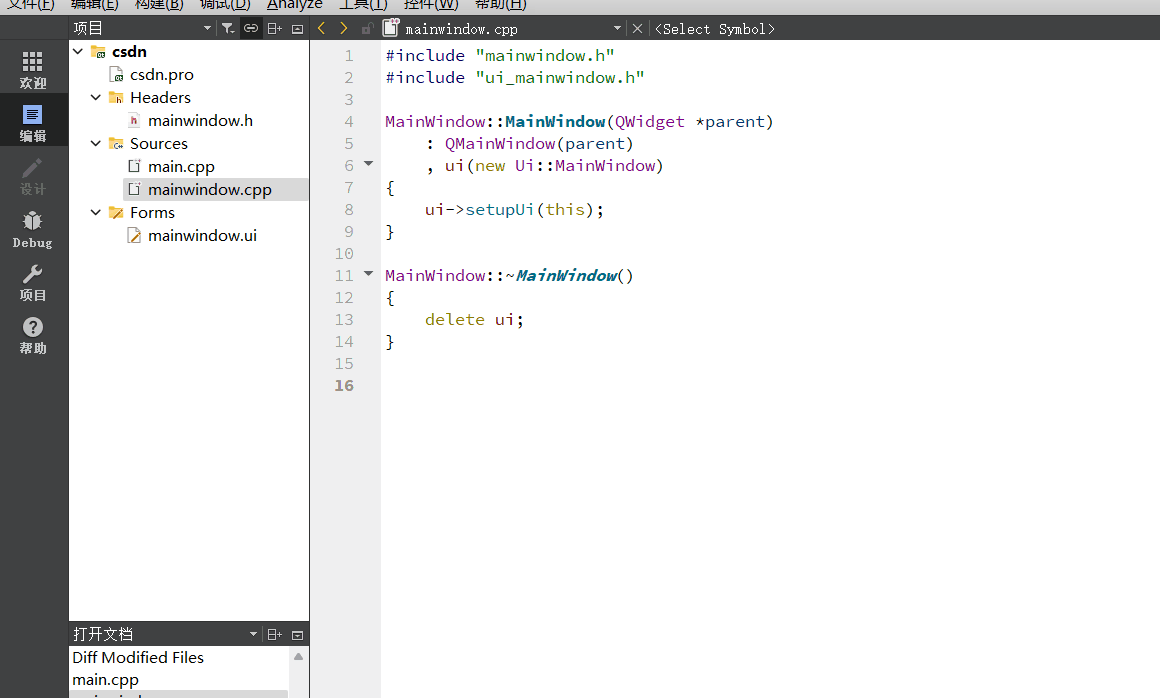Switch to Debug mode
1160x698 pixels.
(33, 229)
